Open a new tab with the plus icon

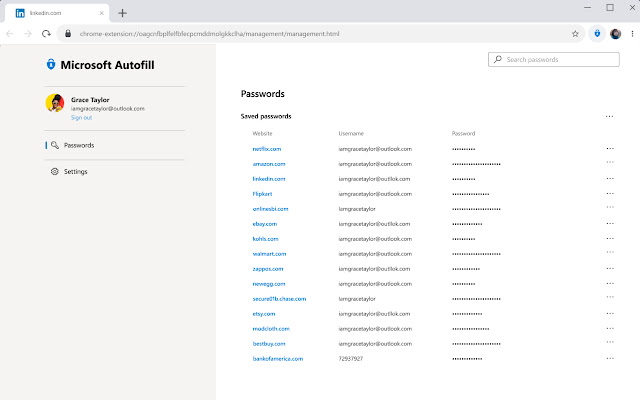pyautogui.click(x=122, y=13)
